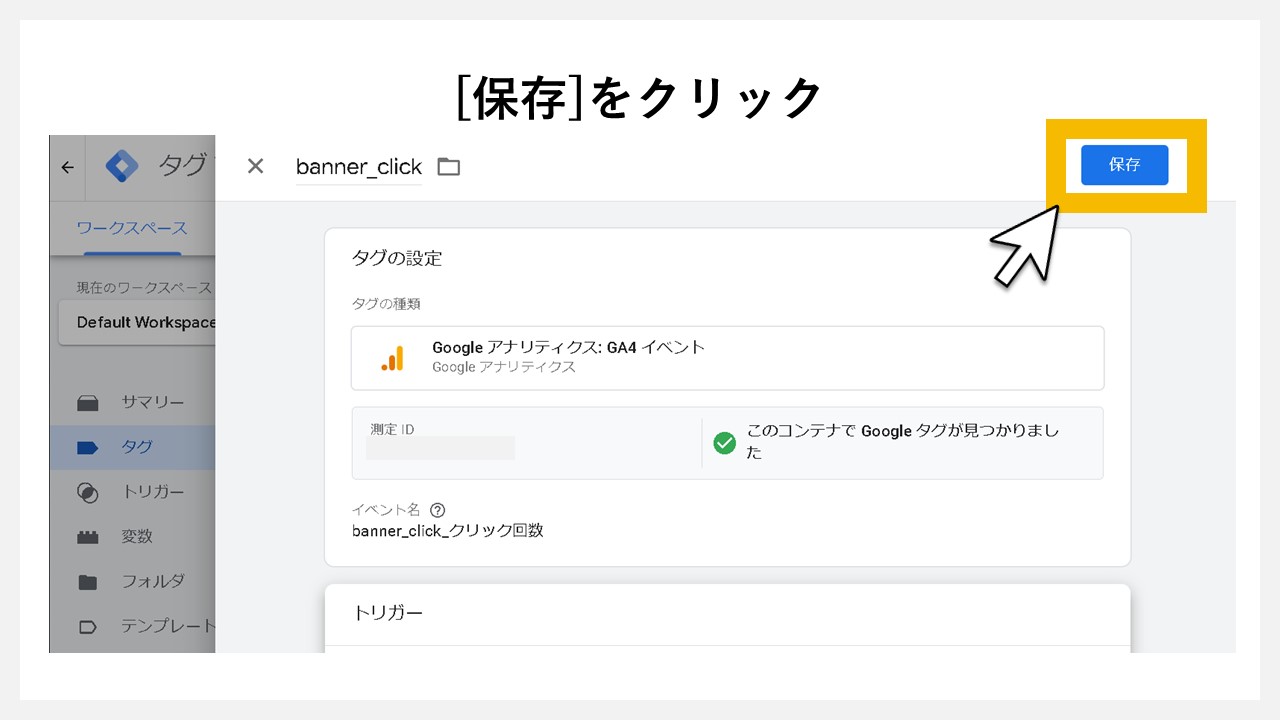The image size is (1280, 720).
Task: Click the 保存 (Save) button
Action: coord(1124,165)
